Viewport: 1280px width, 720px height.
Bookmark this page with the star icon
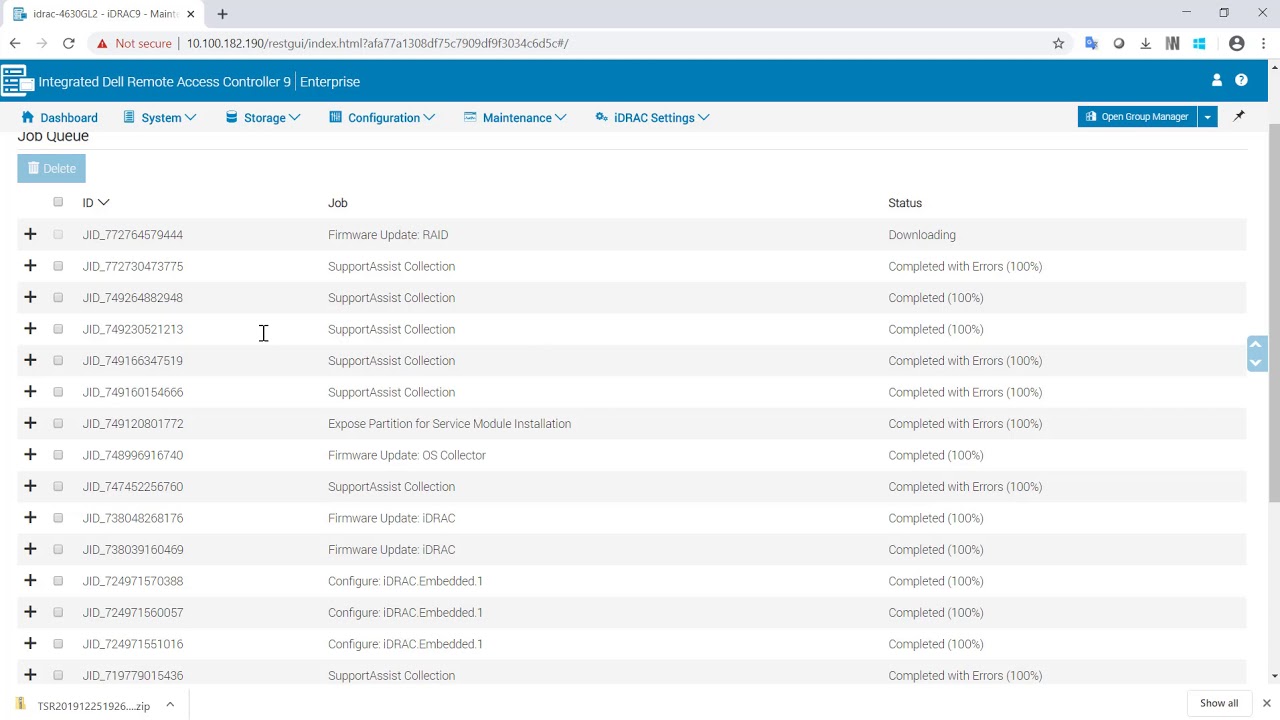tap(1058, 43)
